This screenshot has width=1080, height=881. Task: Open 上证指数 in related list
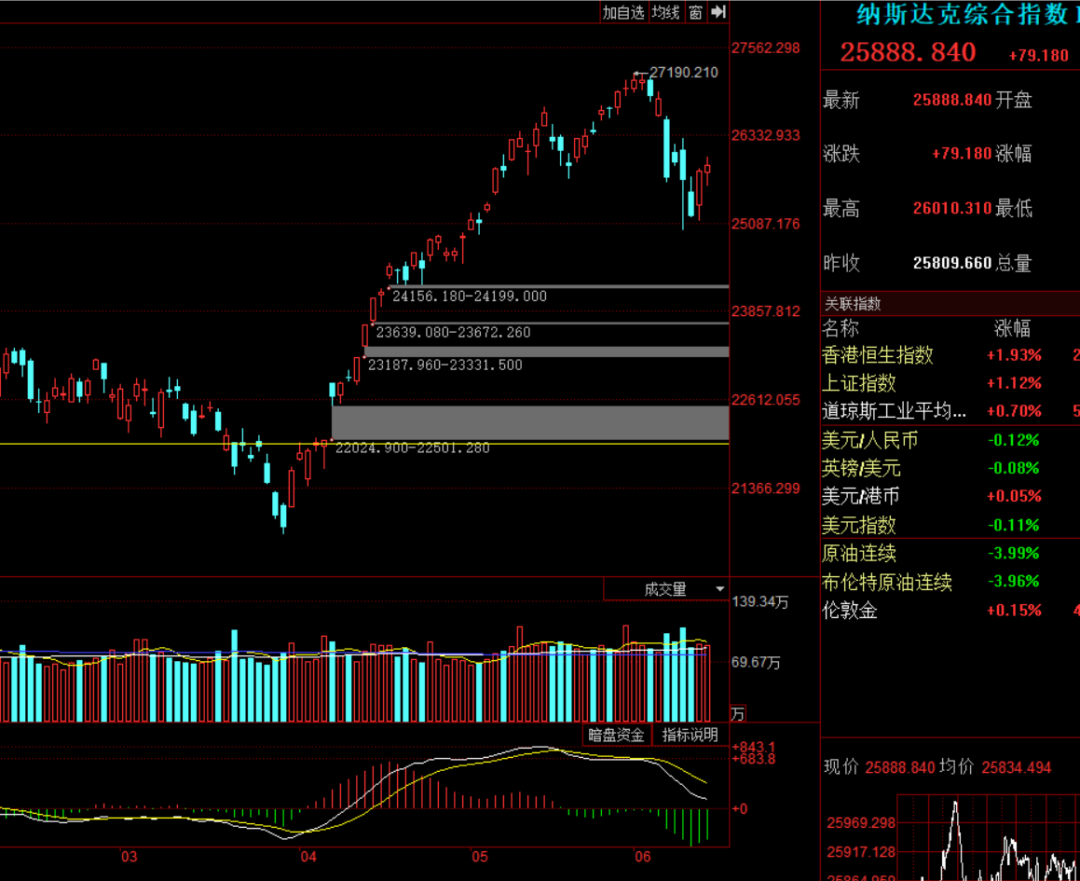(951, 383)
